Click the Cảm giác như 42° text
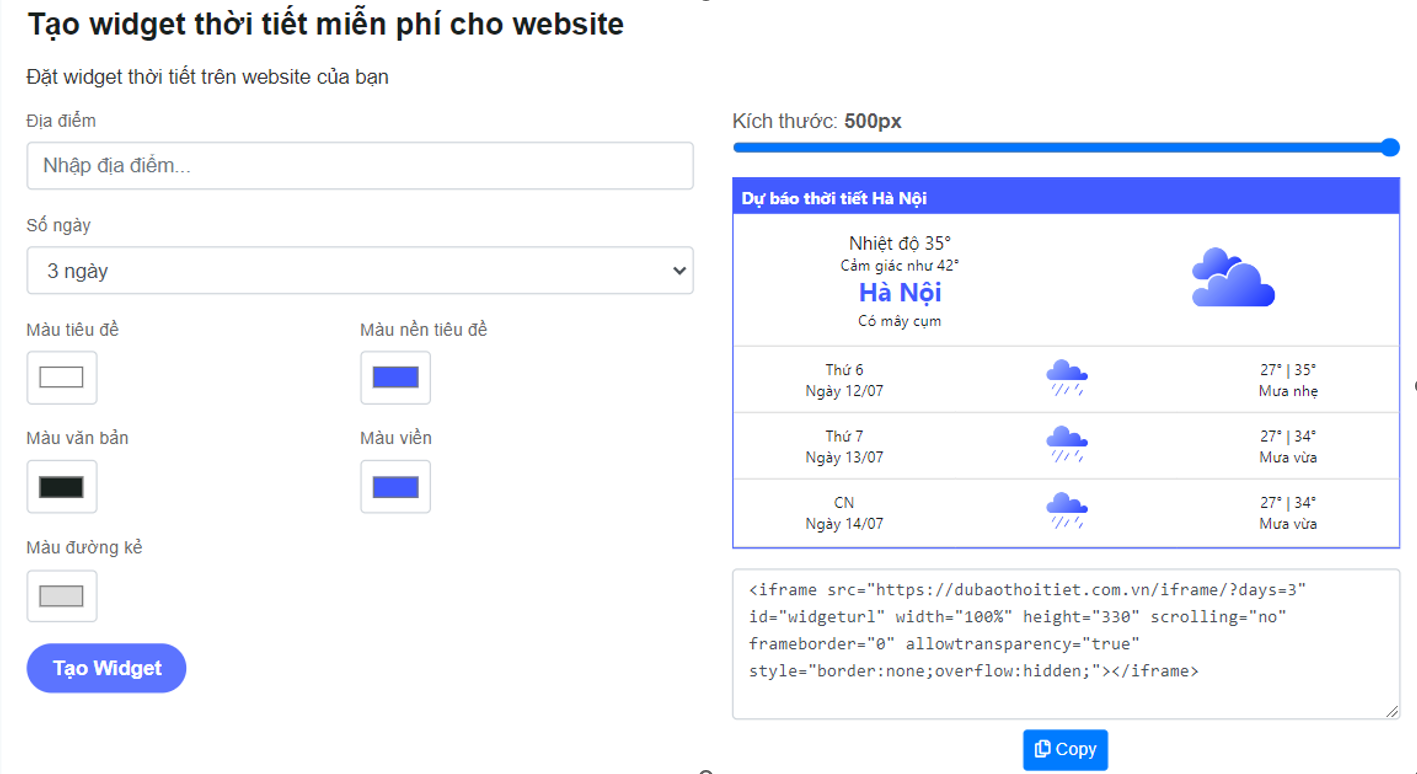Screen dimensions: 1417x774 tap(900, 266)
